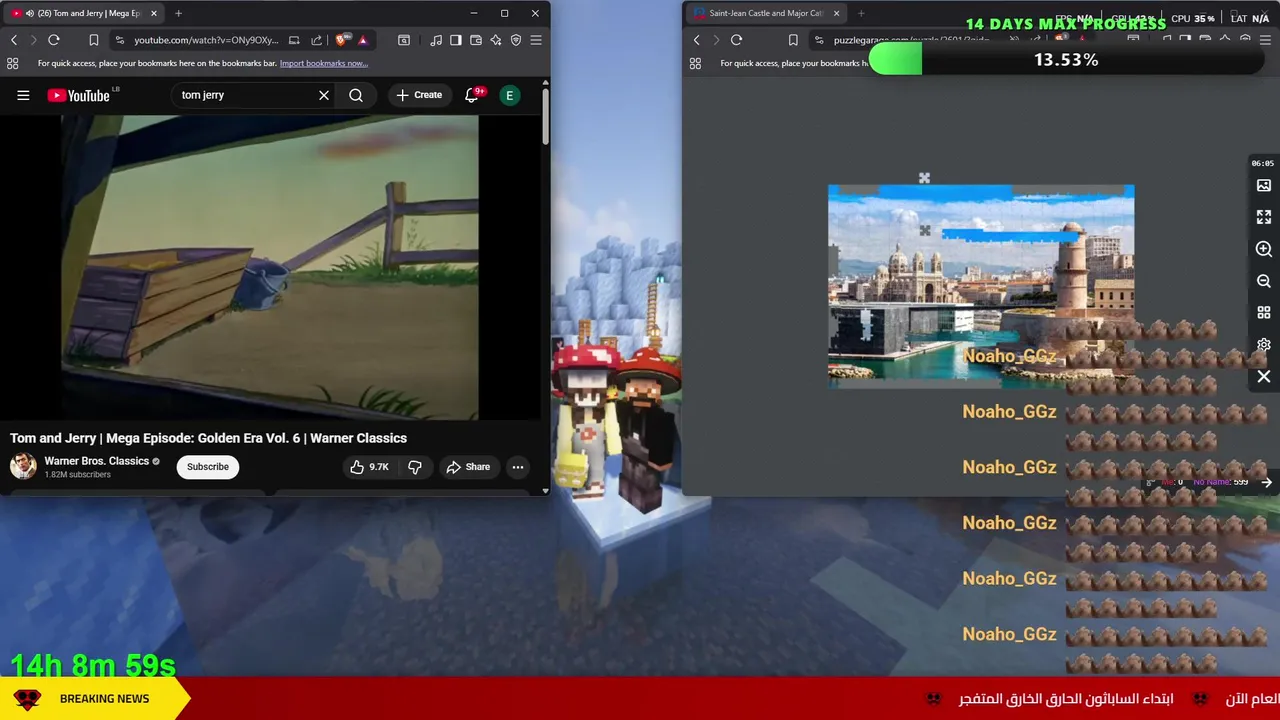Zoom out of the puzzle

pos(1264,281)
